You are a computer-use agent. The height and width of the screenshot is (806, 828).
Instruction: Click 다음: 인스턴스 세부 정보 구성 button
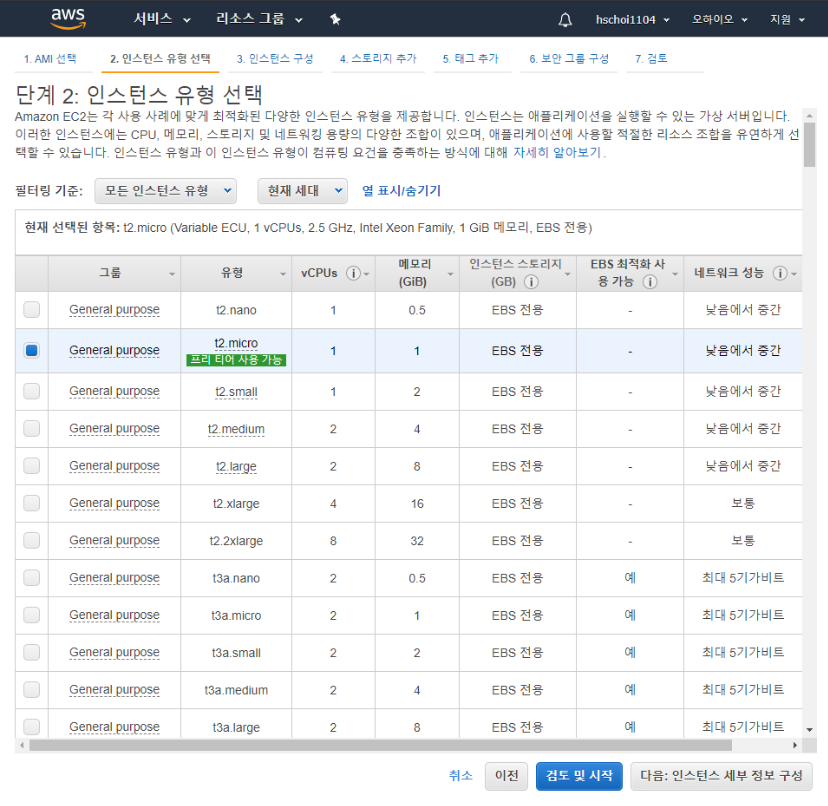point(721,776)
